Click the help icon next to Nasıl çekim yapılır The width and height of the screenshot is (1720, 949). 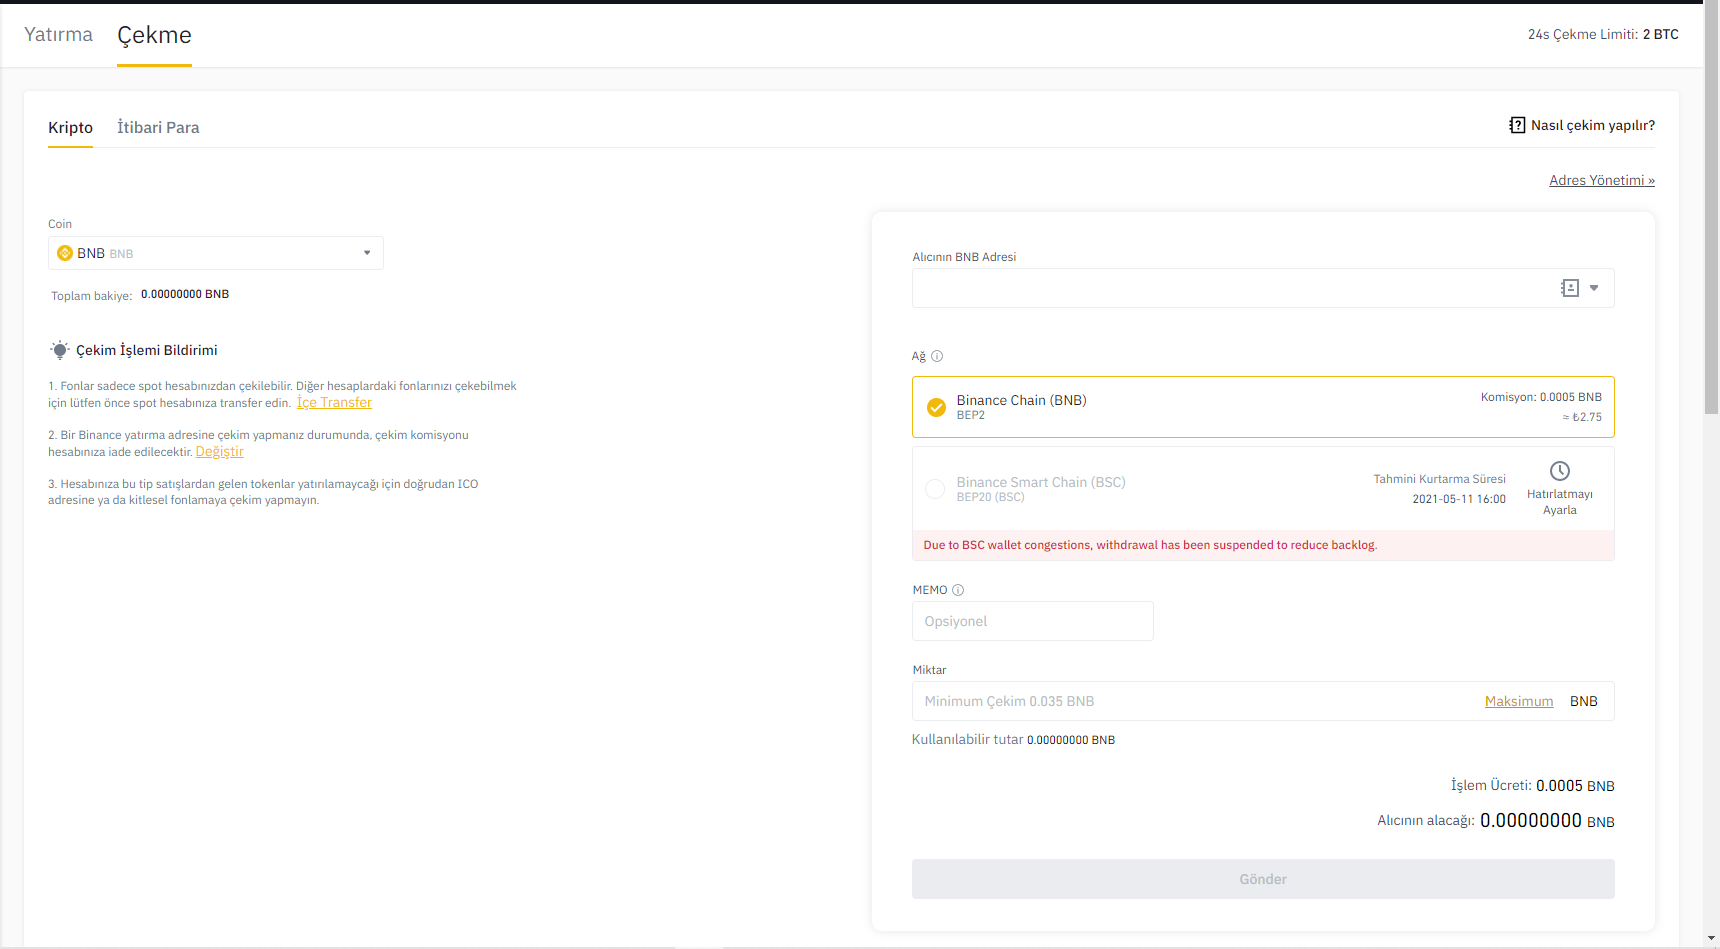pos(1517,125)
